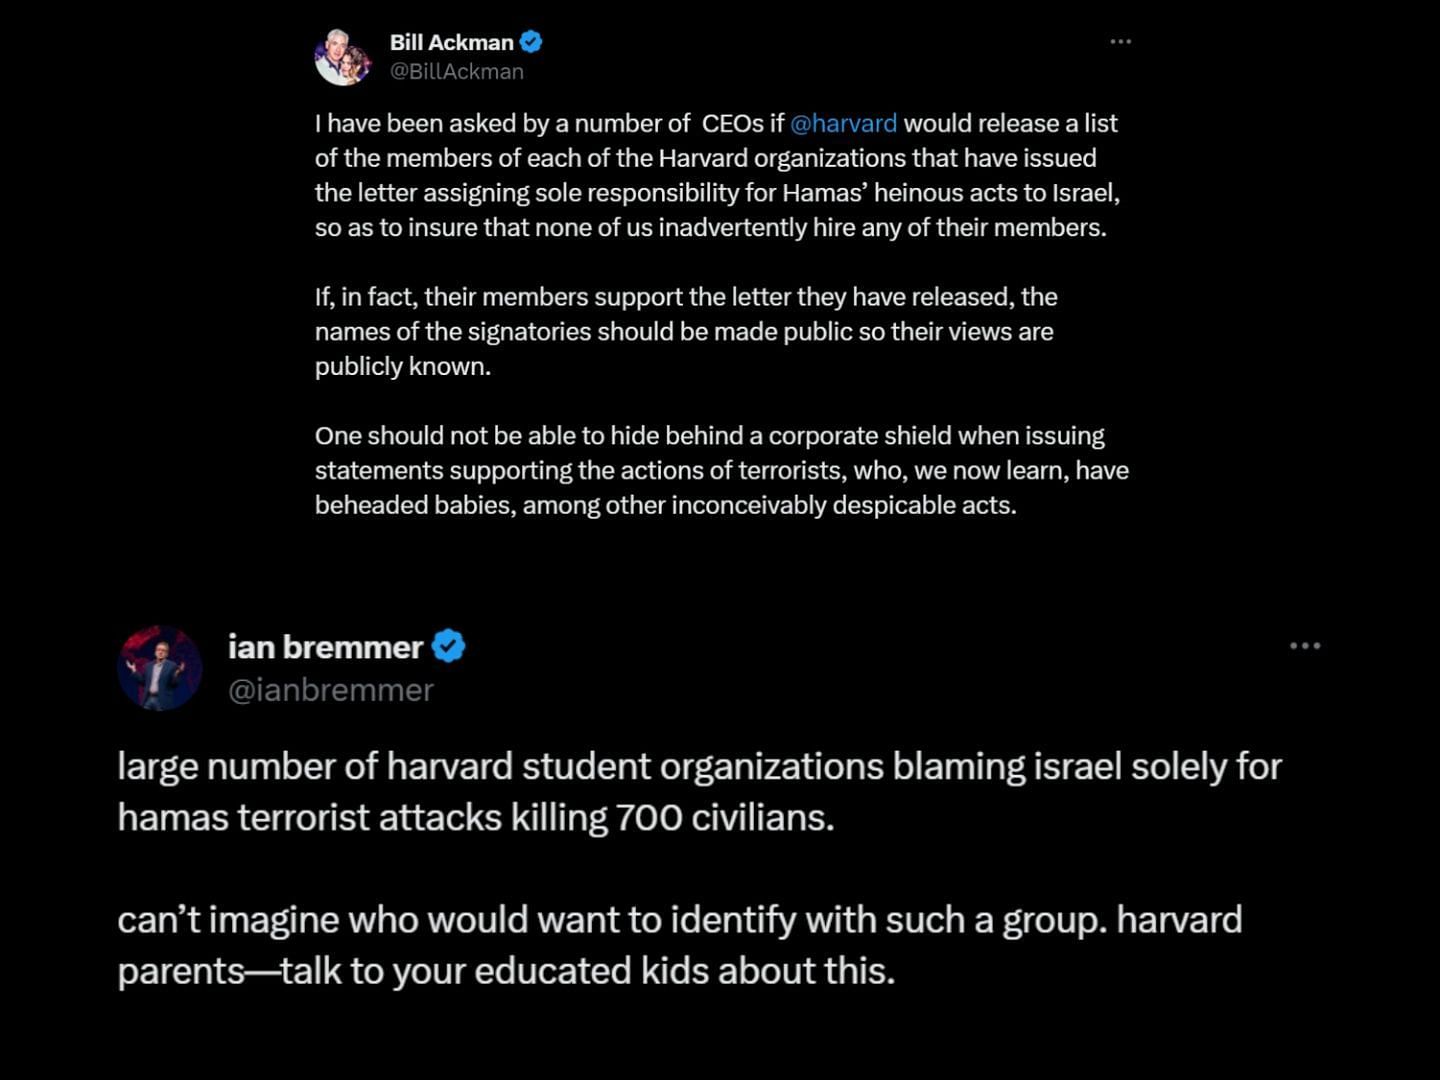Click the Bill Ackman display name
Image resolution: width=1440 pixels, height=1080 pixels.
pos(451,42)
